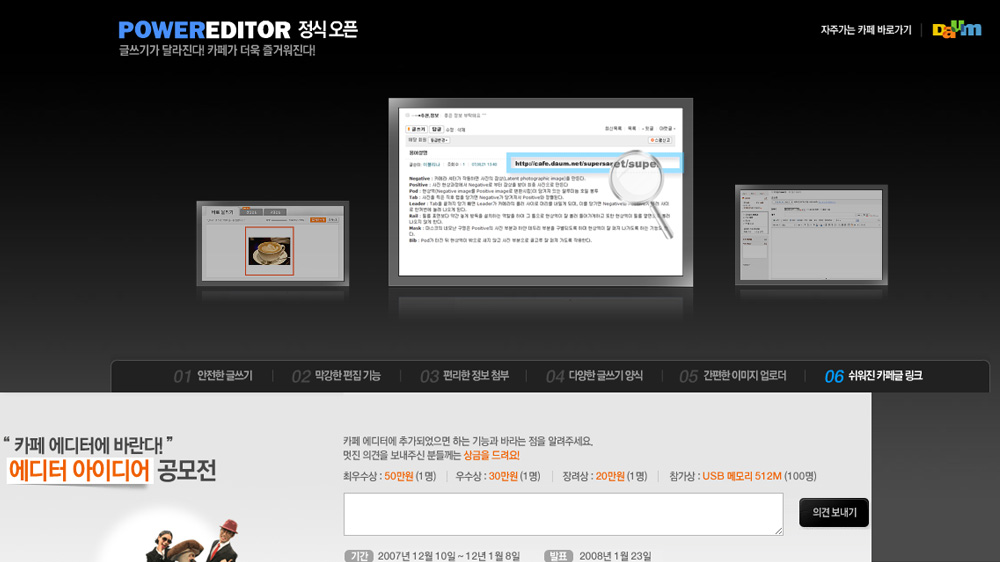Open the right editor screenshot thumbnail

point(811,235)
